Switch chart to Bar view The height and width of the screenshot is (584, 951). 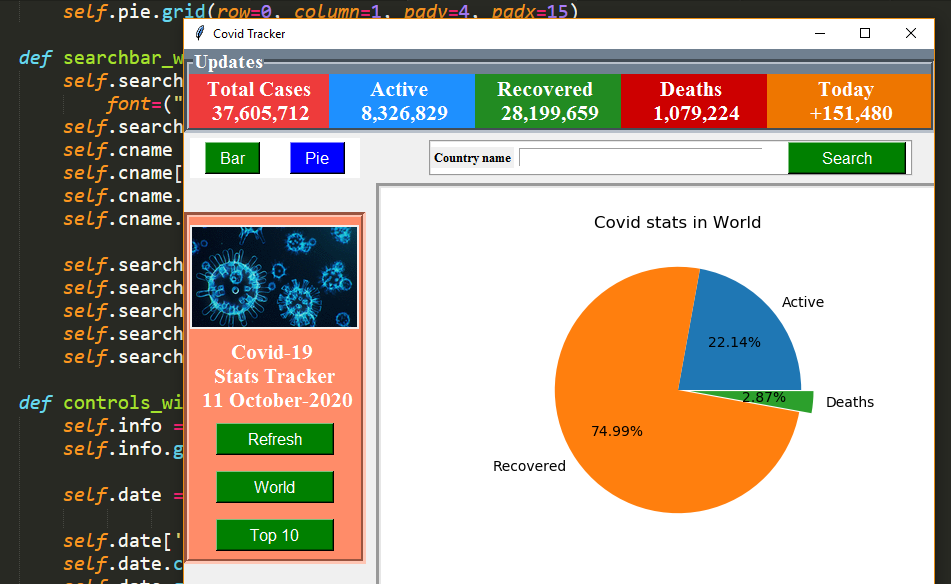click(x=232, y=157)
